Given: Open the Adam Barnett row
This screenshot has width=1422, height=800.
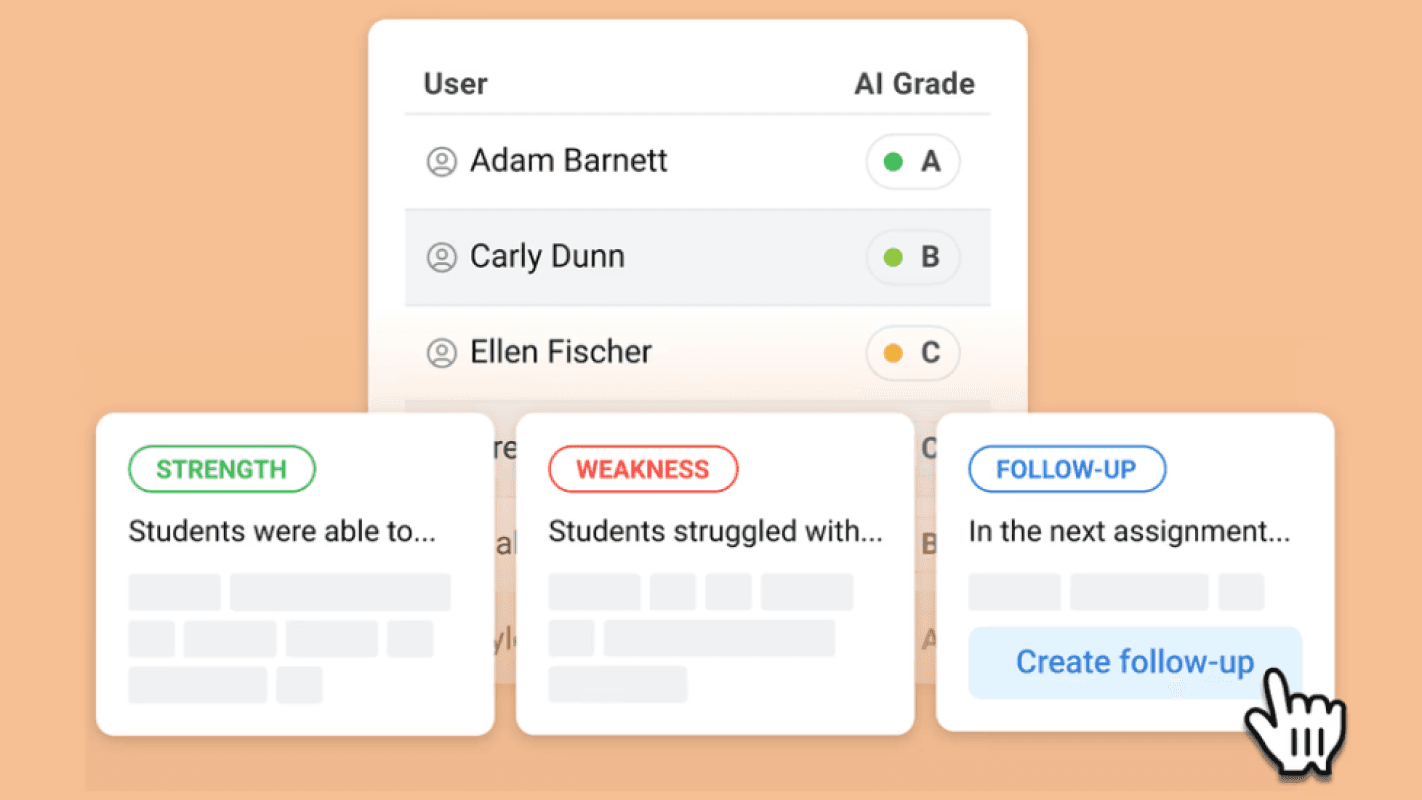Looking at the screenshot, I should coord(698,162).
